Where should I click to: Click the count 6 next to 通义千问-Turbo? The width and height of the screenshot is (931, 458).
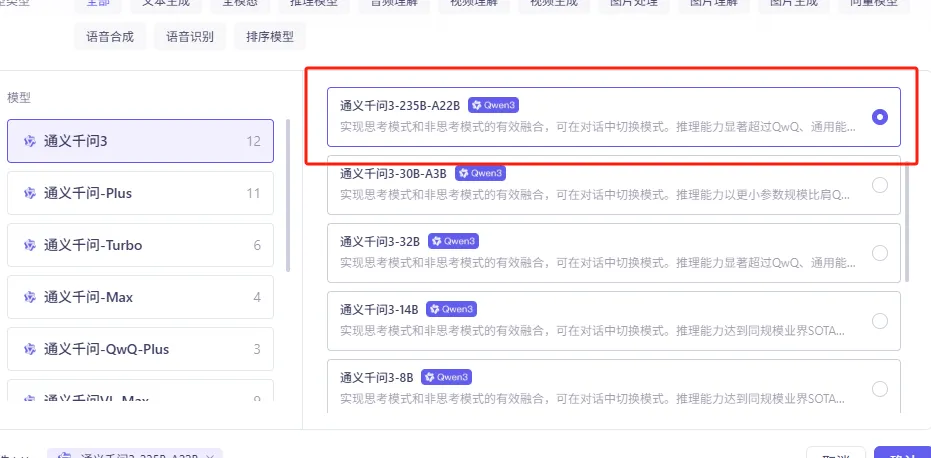click(257, 245)
